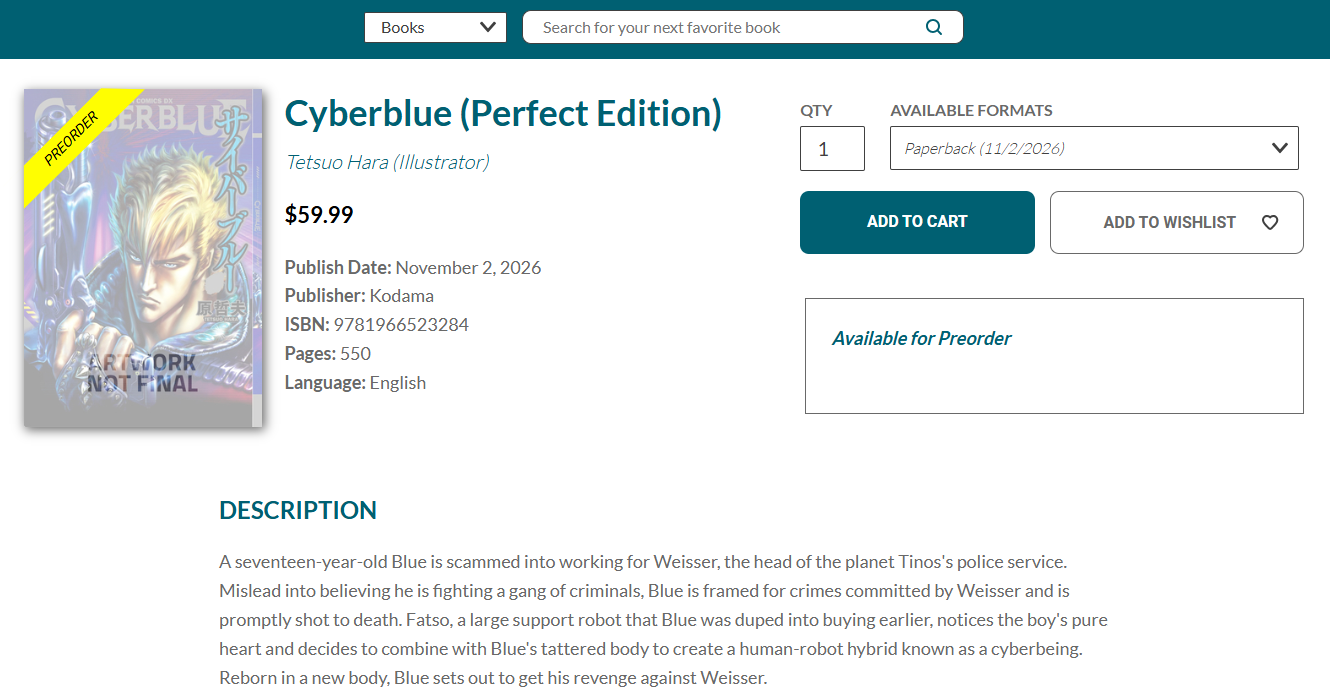
Task: Click the Available for Preorder notice
Action: [921, 338]
